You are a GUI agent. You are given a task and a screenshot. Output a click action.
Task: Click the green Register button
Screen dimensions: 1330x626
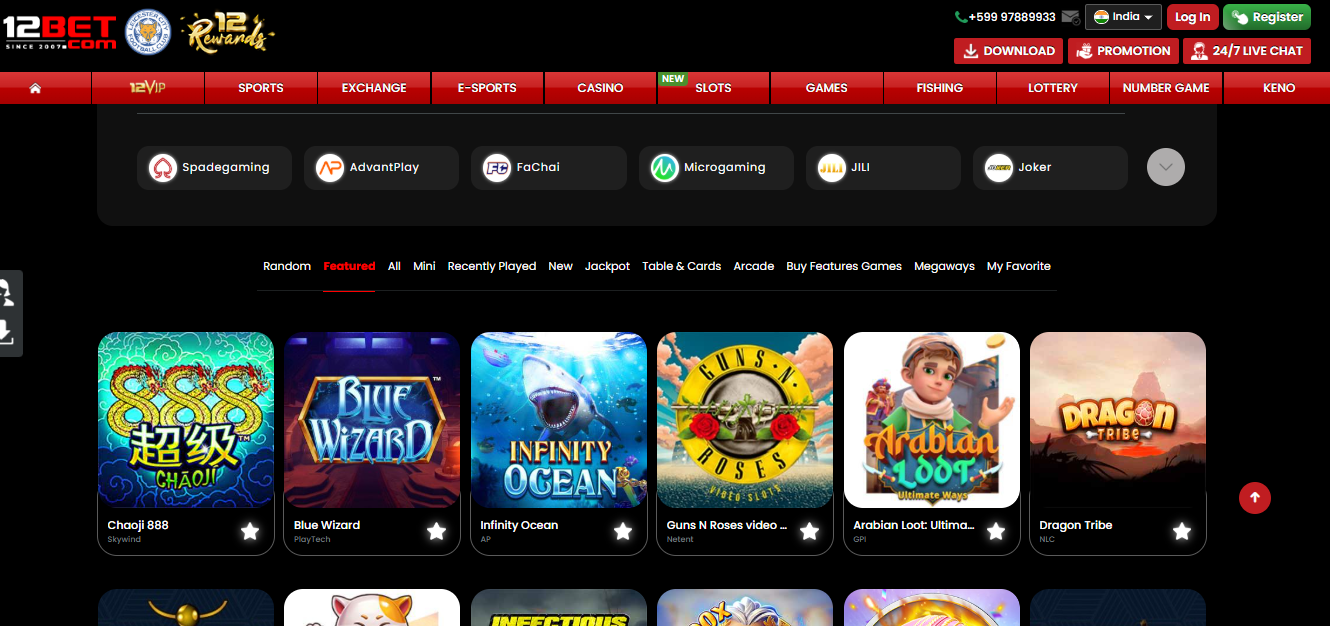tap(1266, 17)
